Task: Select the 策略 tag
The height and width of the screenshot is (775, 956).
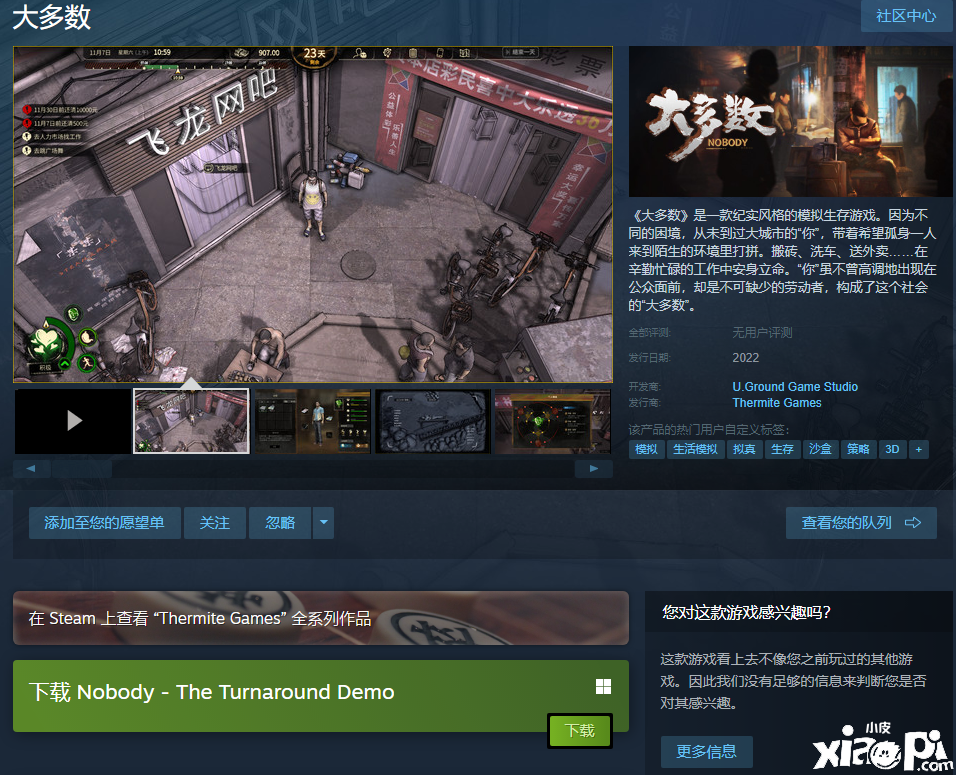Action: coord(858,449)
